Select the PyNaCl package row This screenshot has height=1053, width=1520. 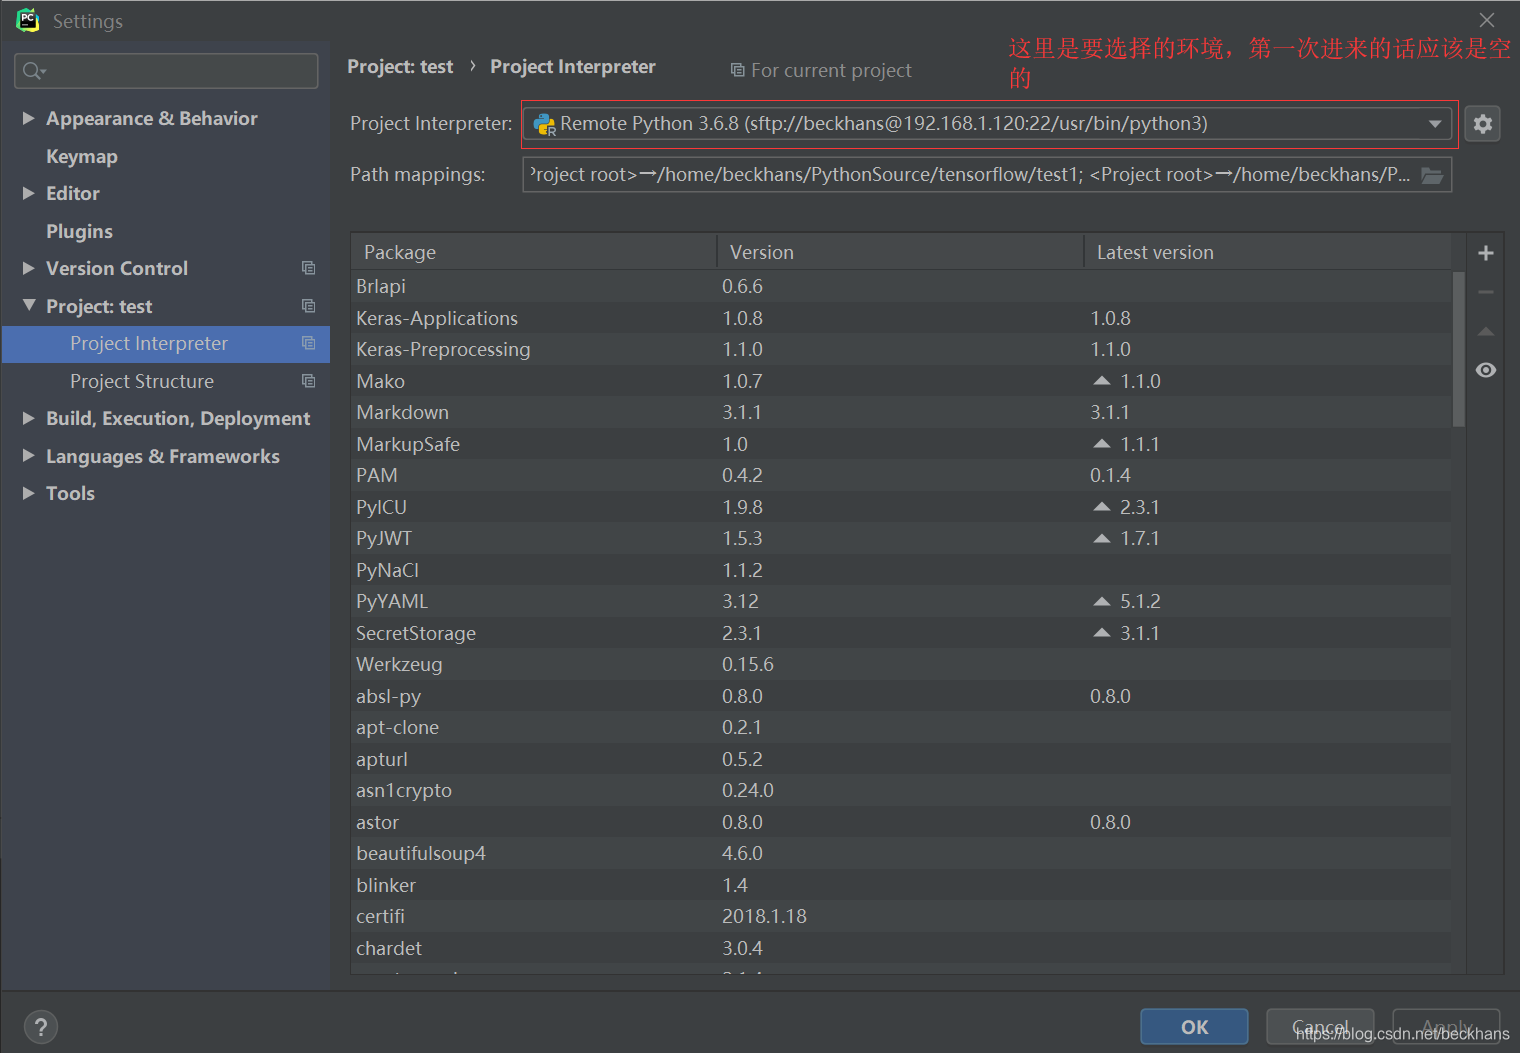click(901, 570)
